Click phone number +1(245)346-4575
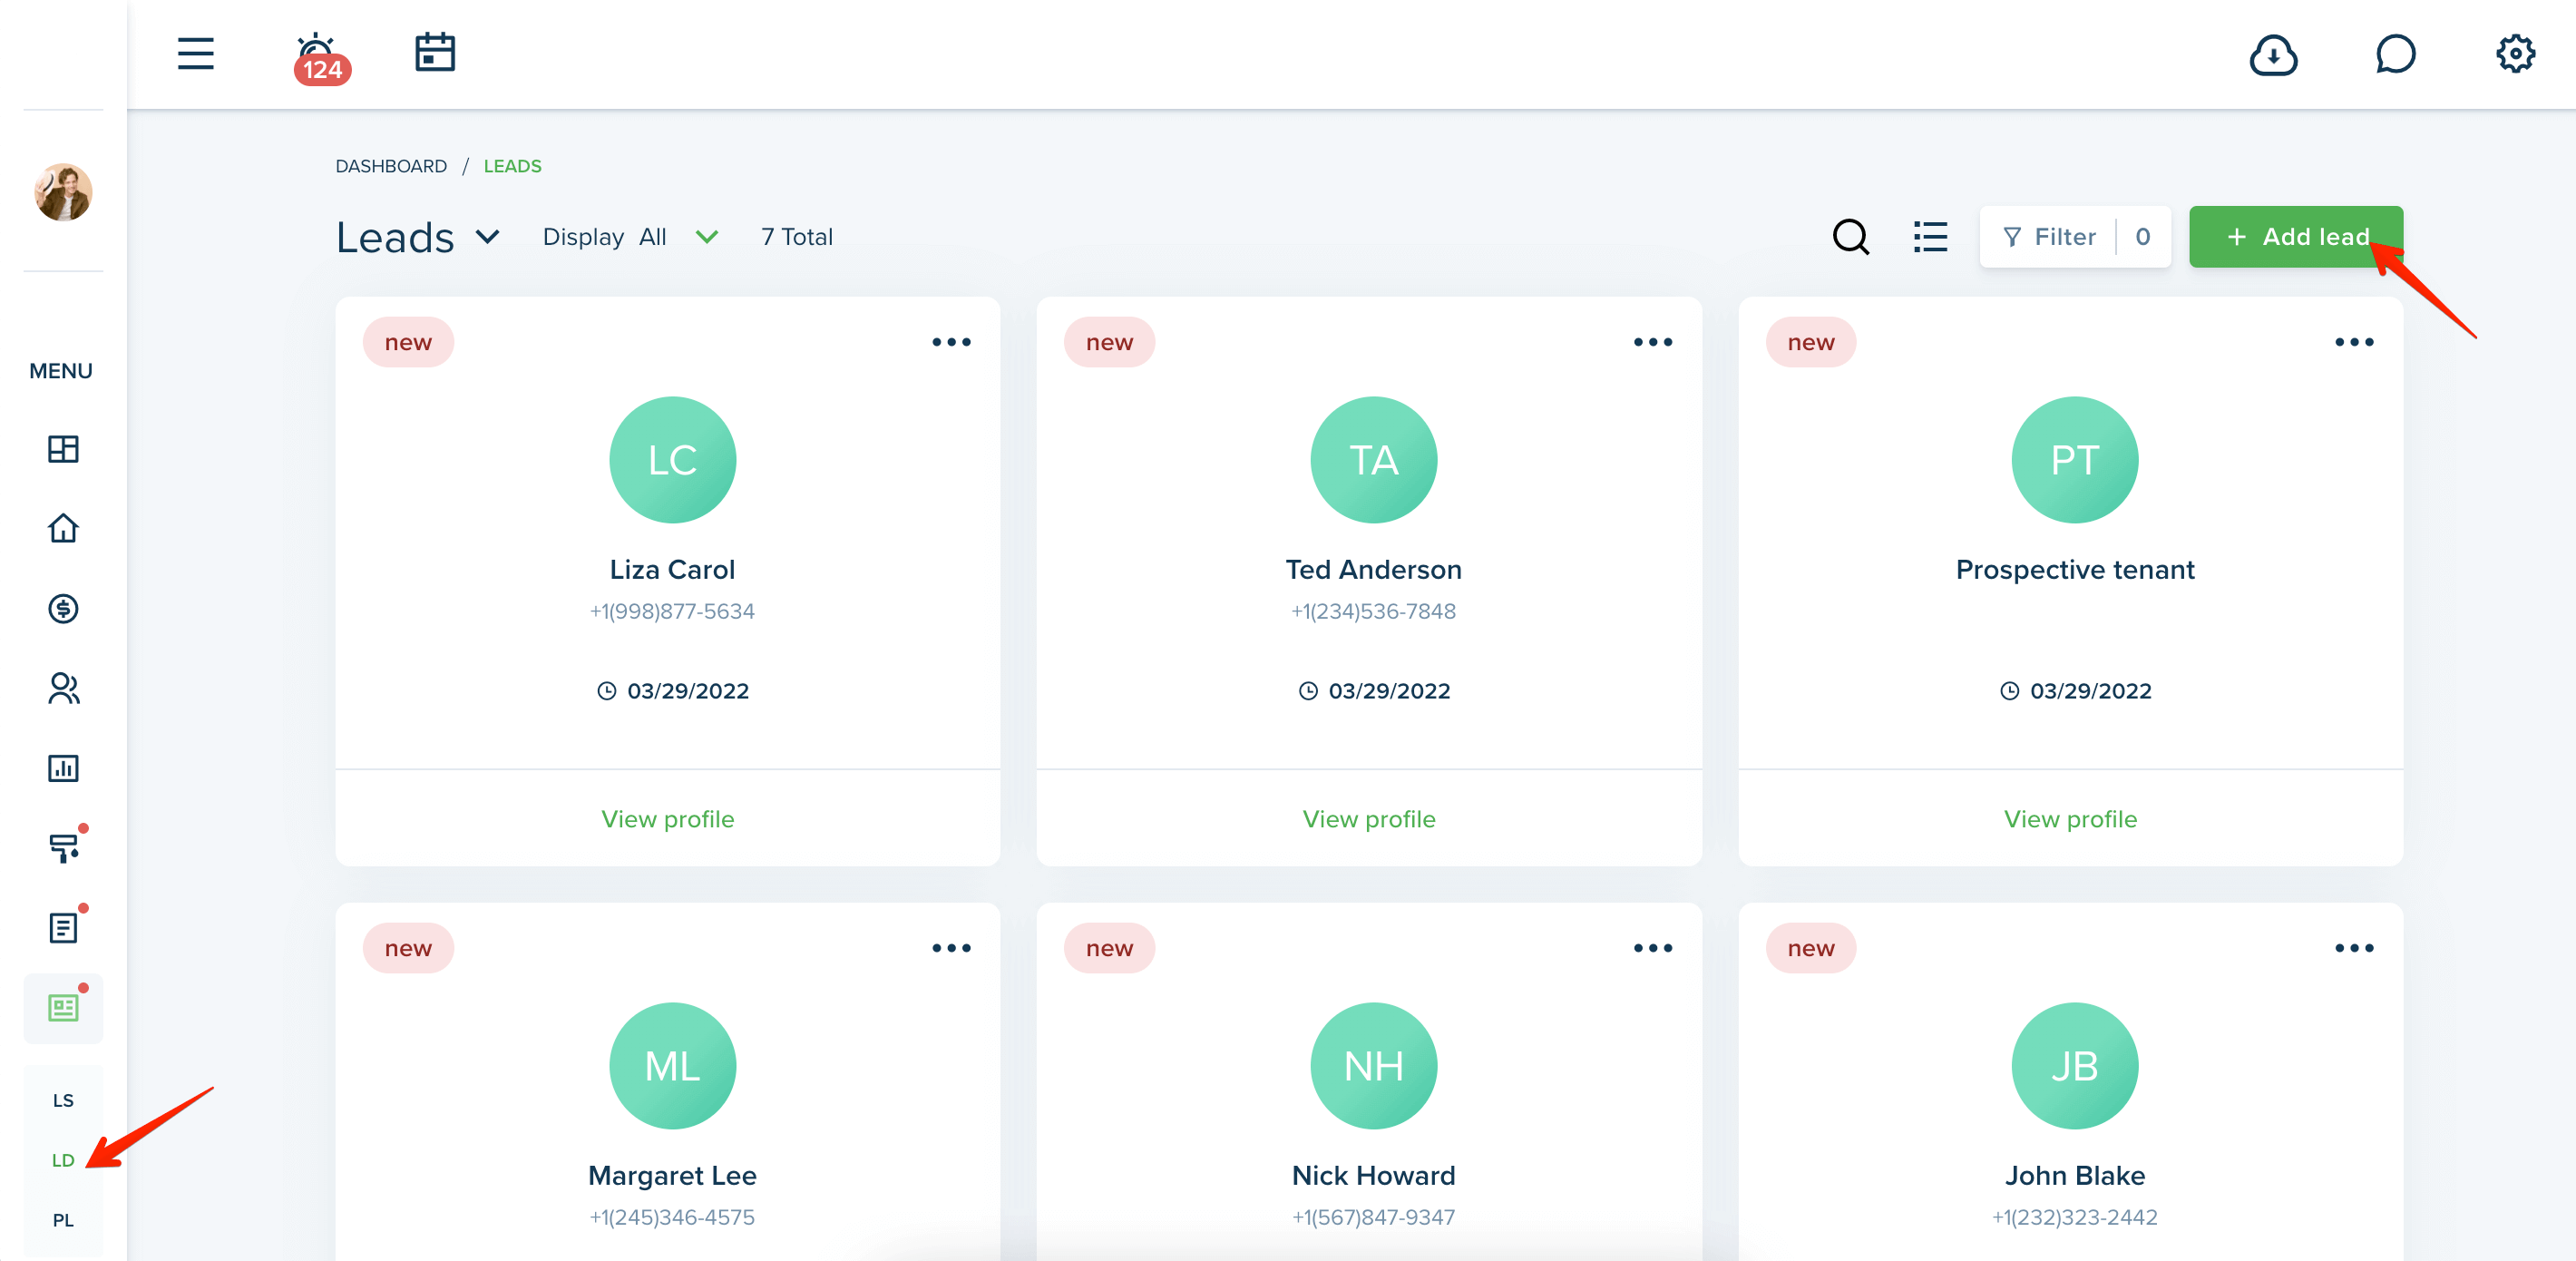Screen dimensions: 2576x1261 click(x=672, y=1217)
